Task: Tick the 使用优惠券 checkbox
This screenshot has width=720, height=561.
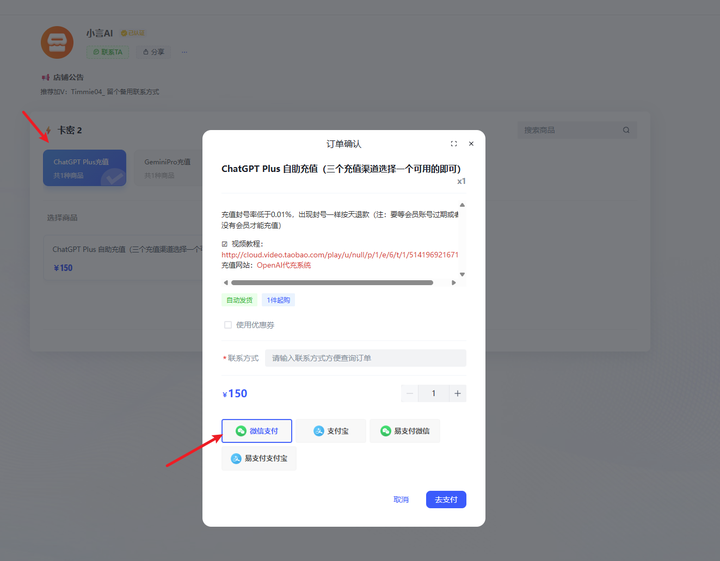Action: [228, 325]
